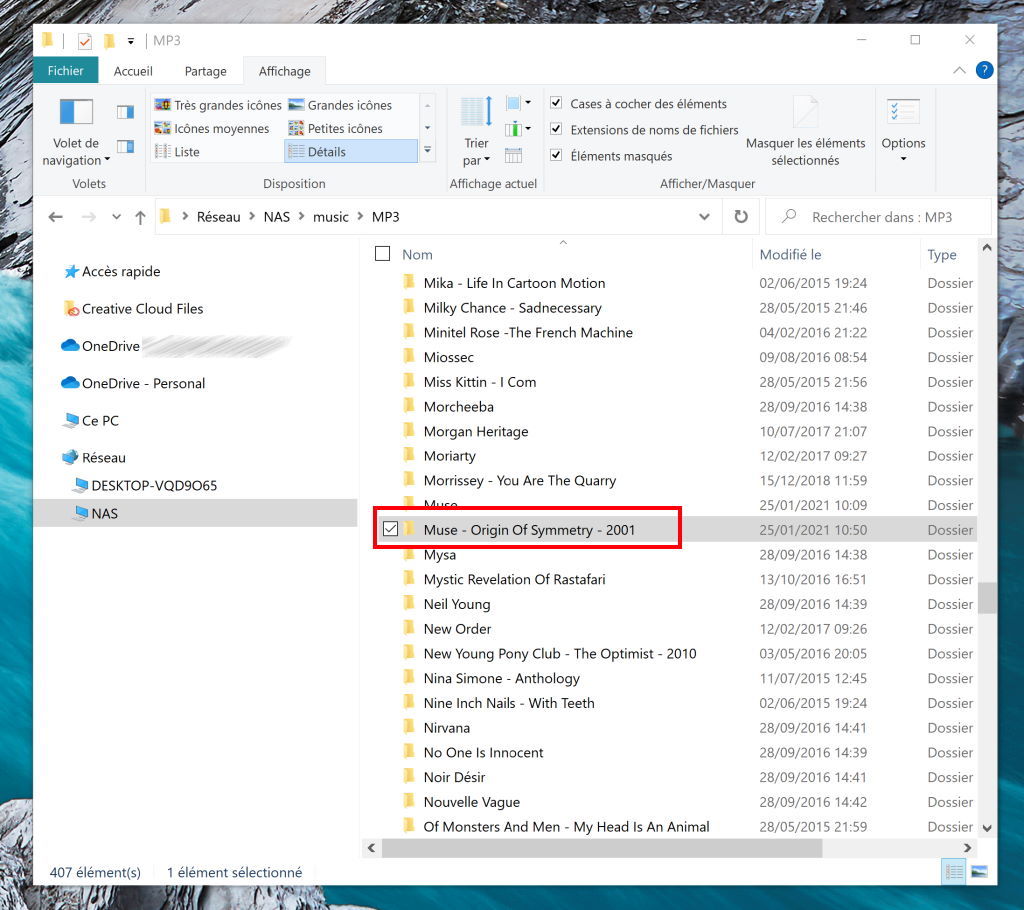Open the group-by dropdown icon
This screenshot has height=910, width=1024.
(519, 103)
